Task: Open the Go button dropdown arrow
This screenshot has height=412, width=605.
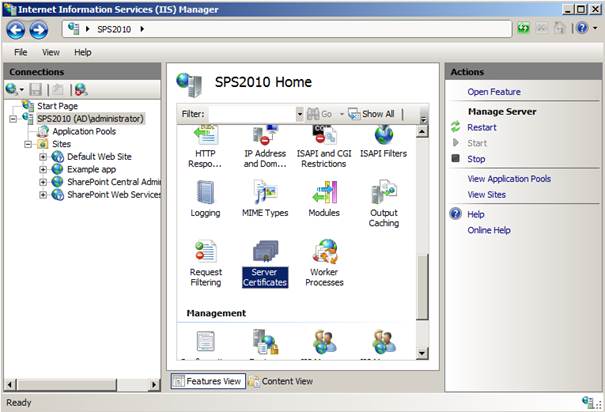Action: 341,114
